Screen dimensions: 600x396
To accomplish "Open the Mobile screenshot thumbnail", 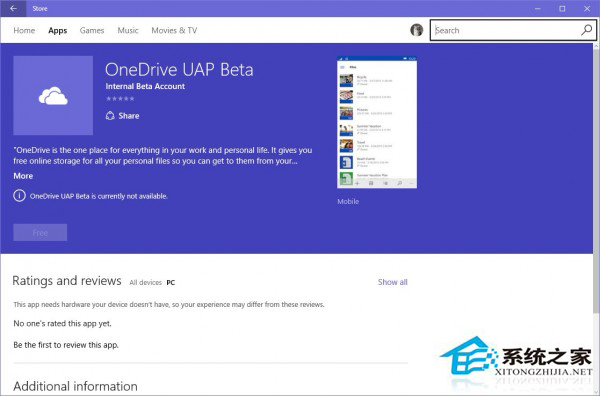I will point(377,122).
